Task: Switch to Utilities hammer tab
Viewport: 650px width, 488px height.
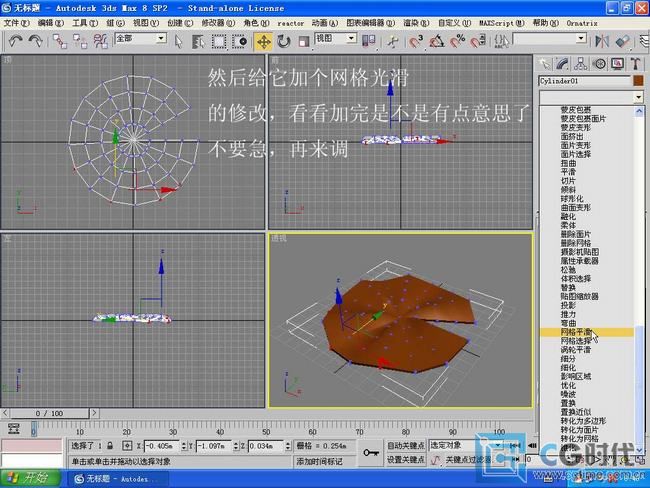Action: point(635,64)
